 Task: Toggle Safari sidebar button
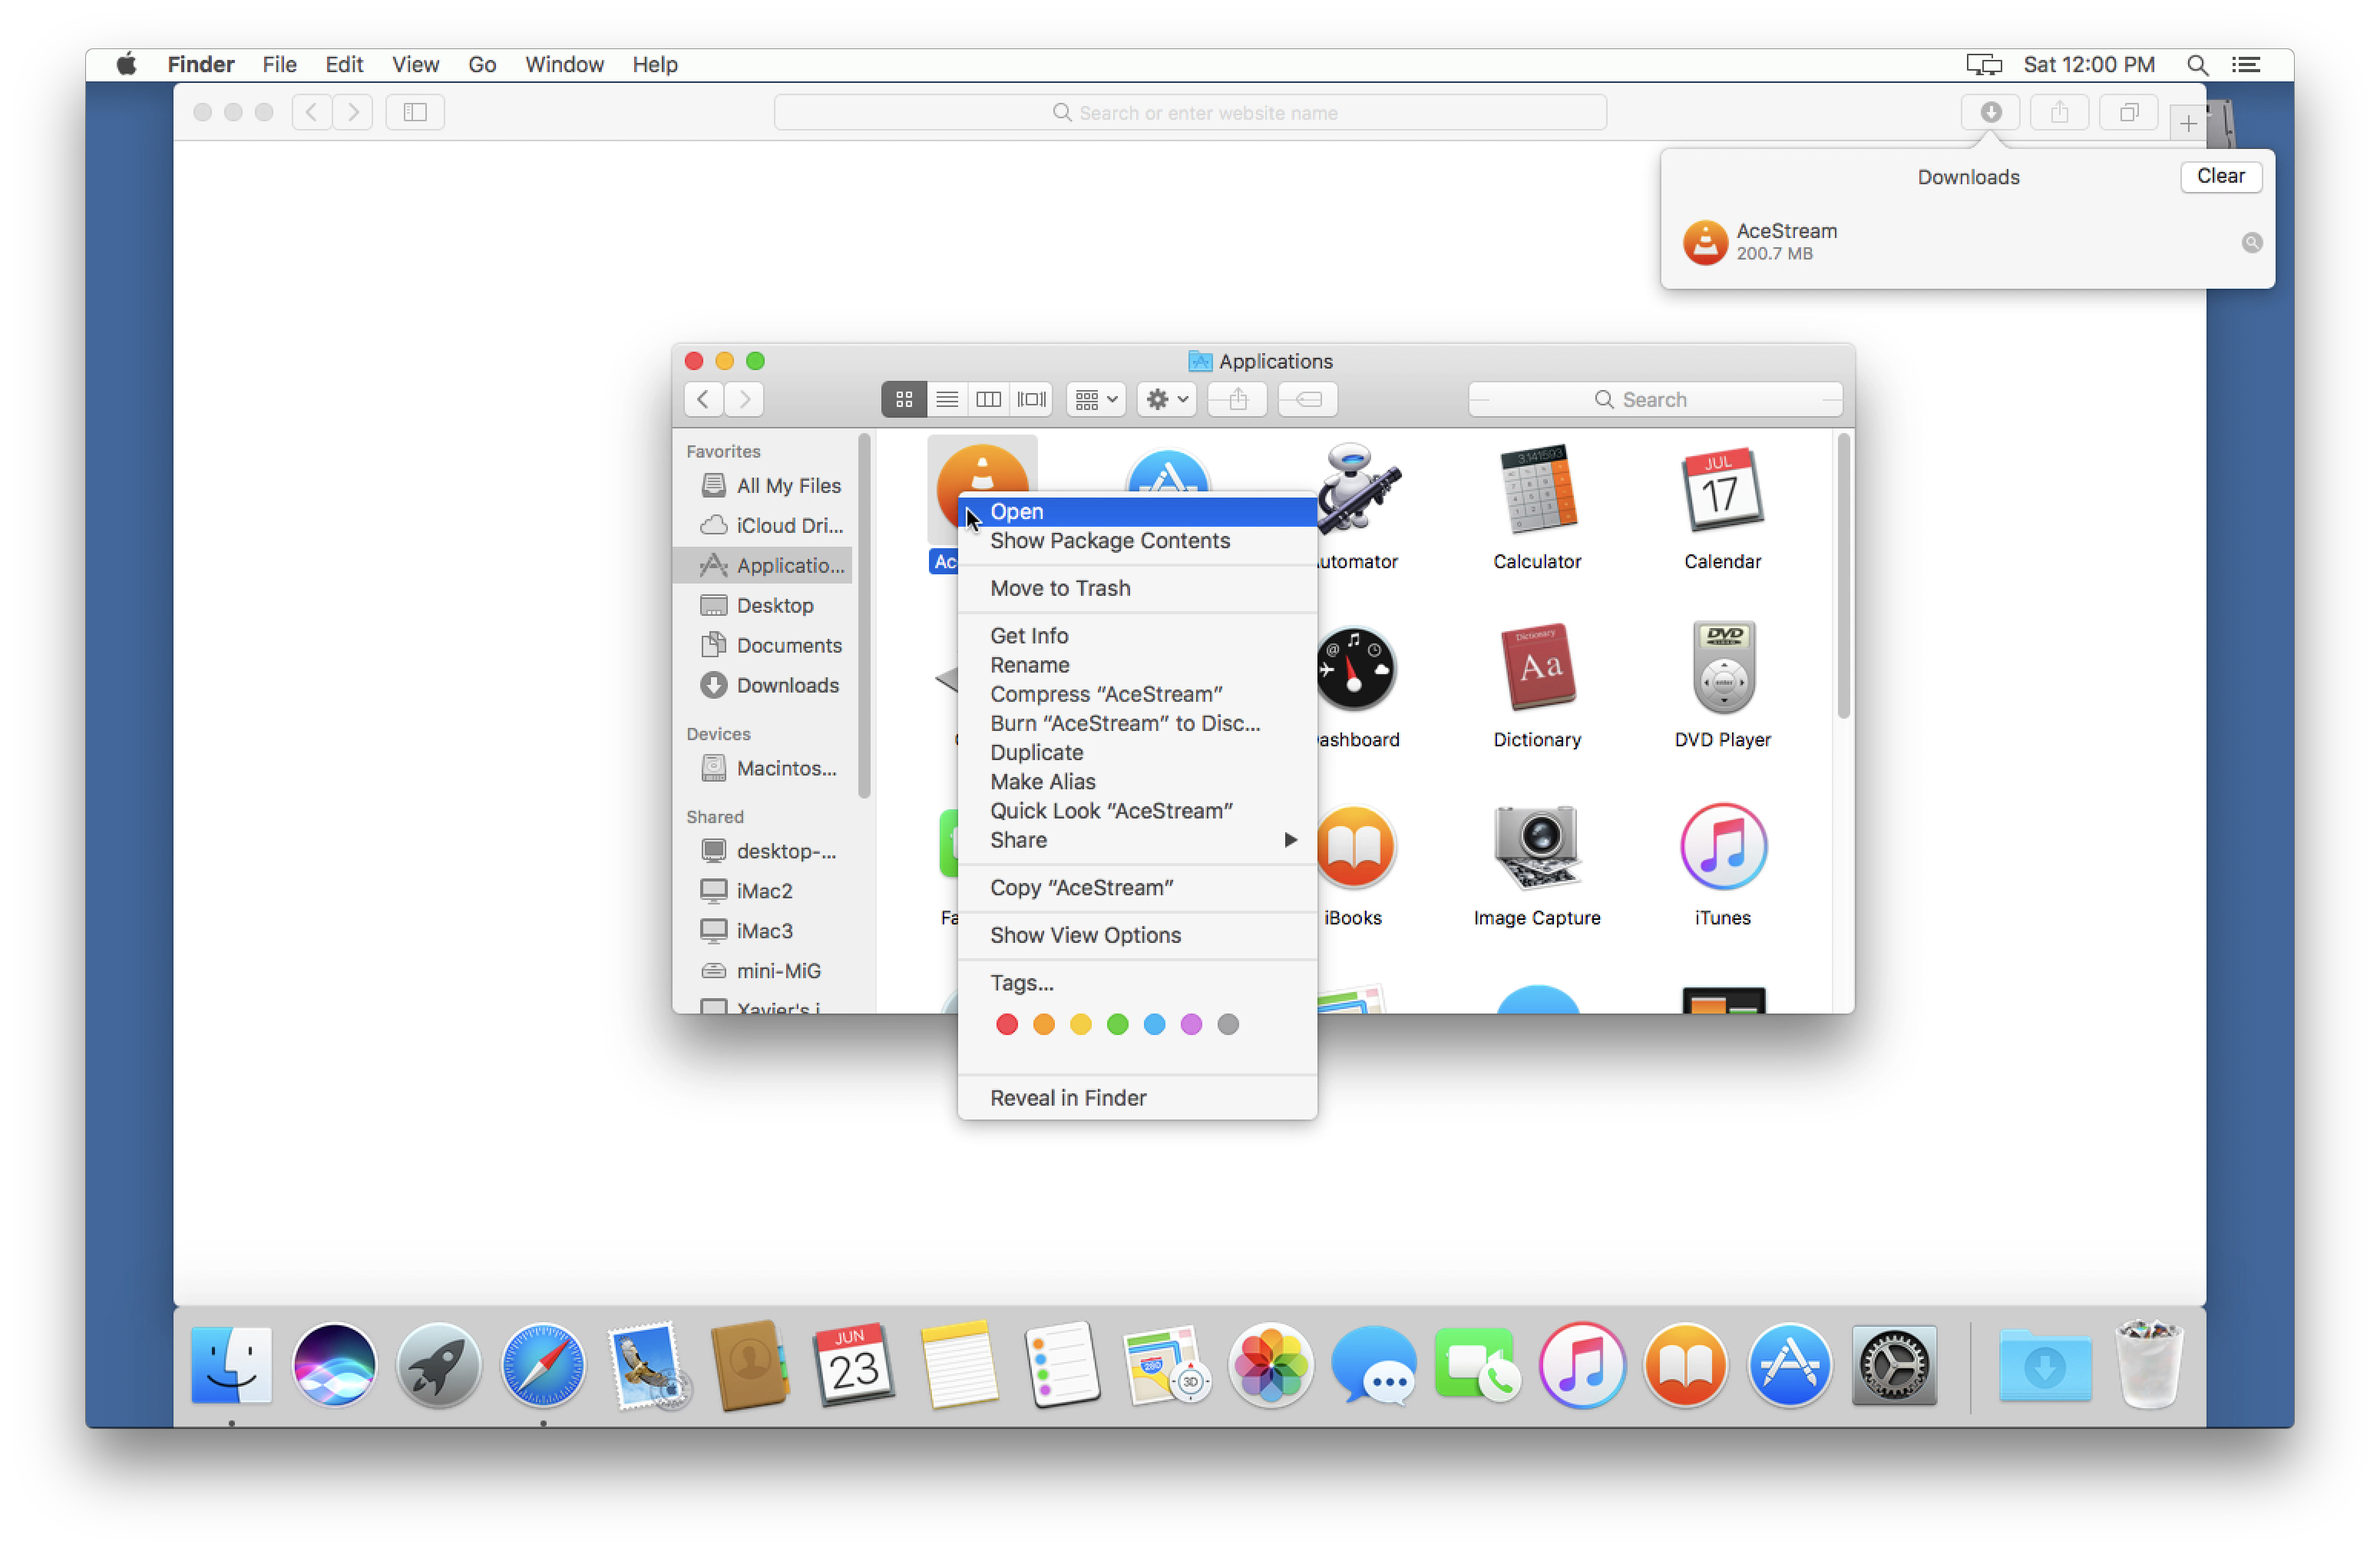pyautogui.click(x=415, y=112)
